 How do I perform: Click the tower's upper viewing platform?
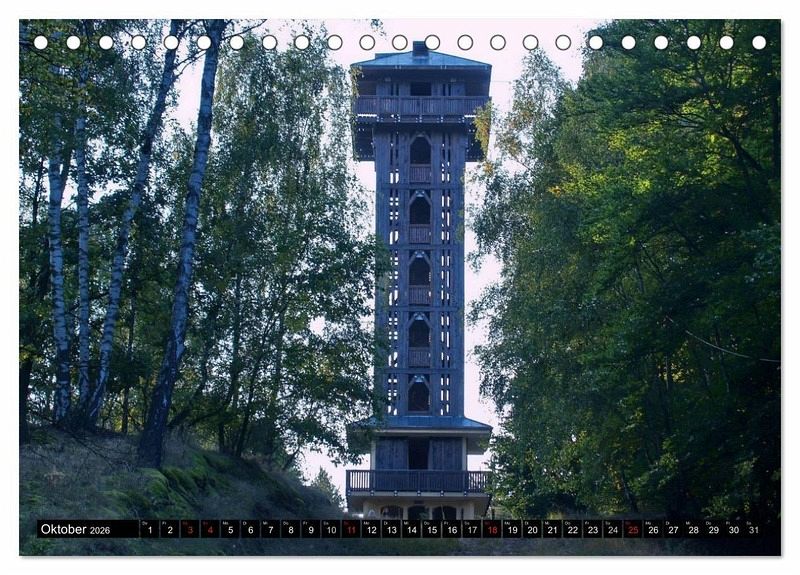[420, 105]
